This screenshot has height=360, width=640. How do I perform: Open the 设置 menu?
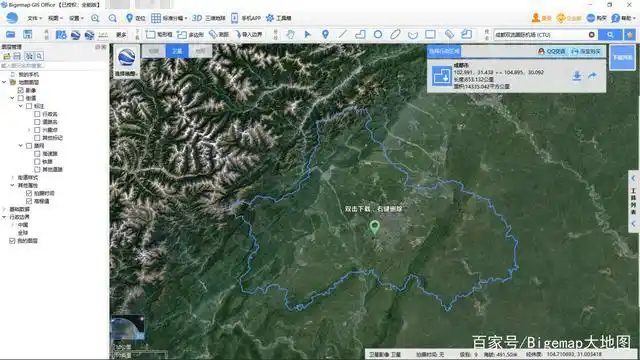tap(76, 18)
